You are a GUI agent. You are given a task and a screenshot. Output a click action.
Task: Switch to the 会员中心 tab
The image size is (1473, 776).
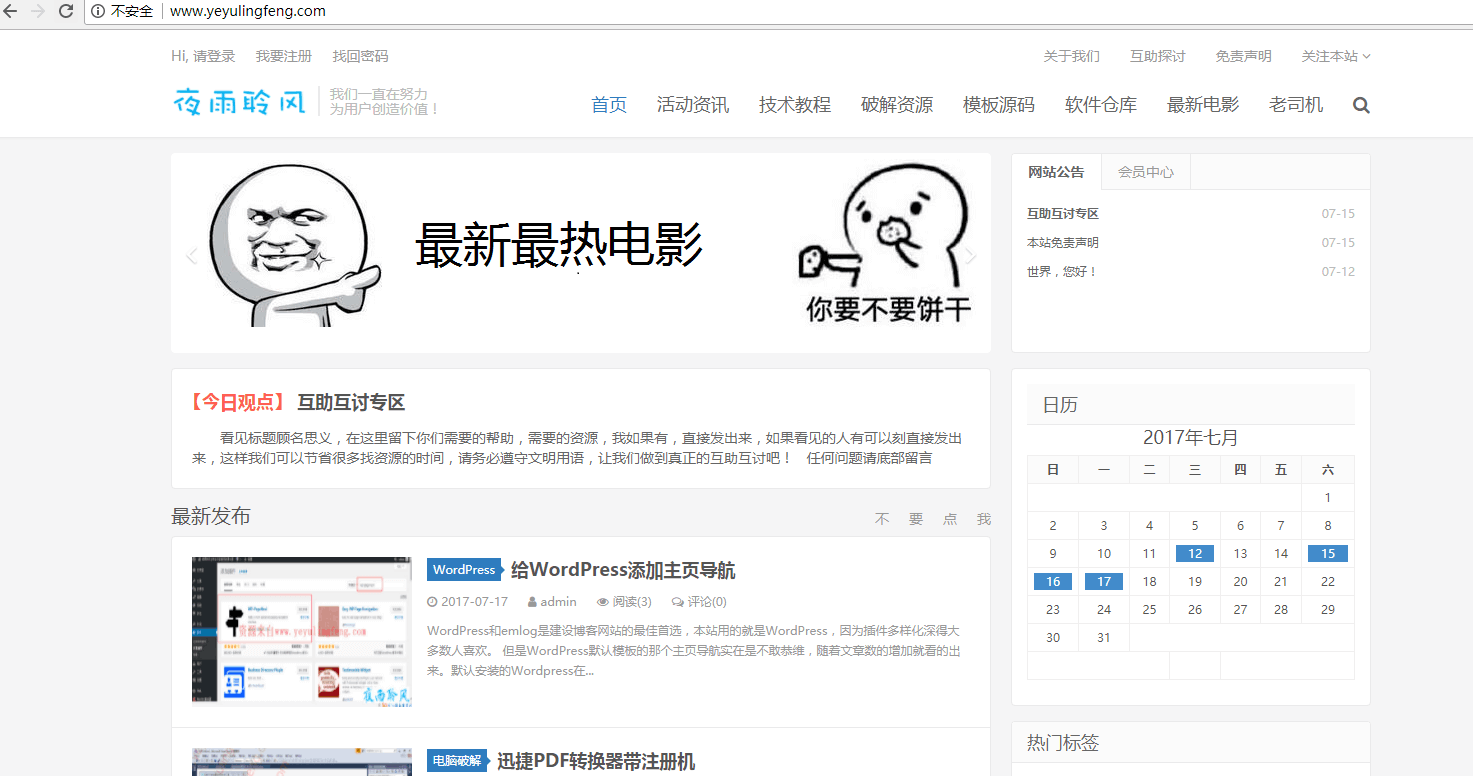coord(1146,172)
